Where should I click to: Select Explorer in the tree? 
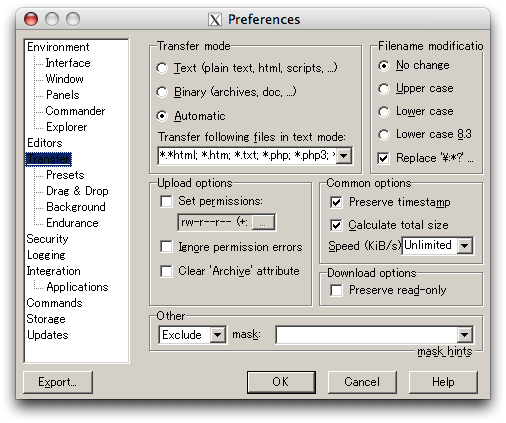tap(66, 127)
